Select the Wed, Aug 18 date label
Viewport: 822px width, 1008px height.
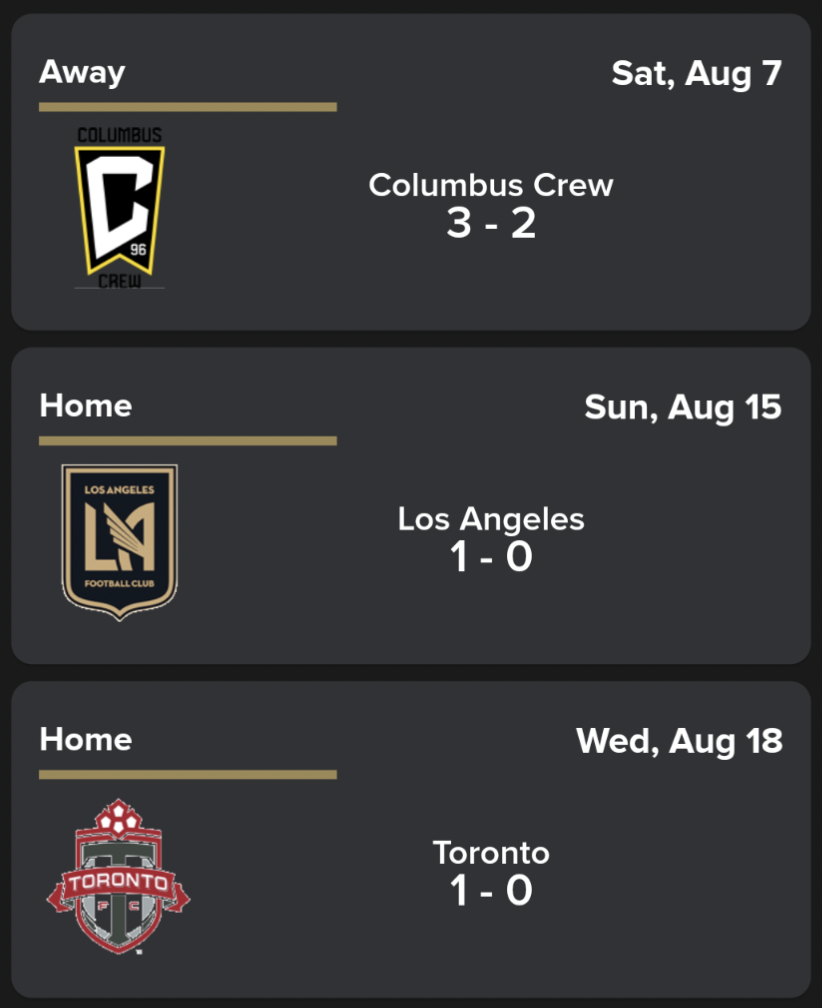tap(679, 741)
